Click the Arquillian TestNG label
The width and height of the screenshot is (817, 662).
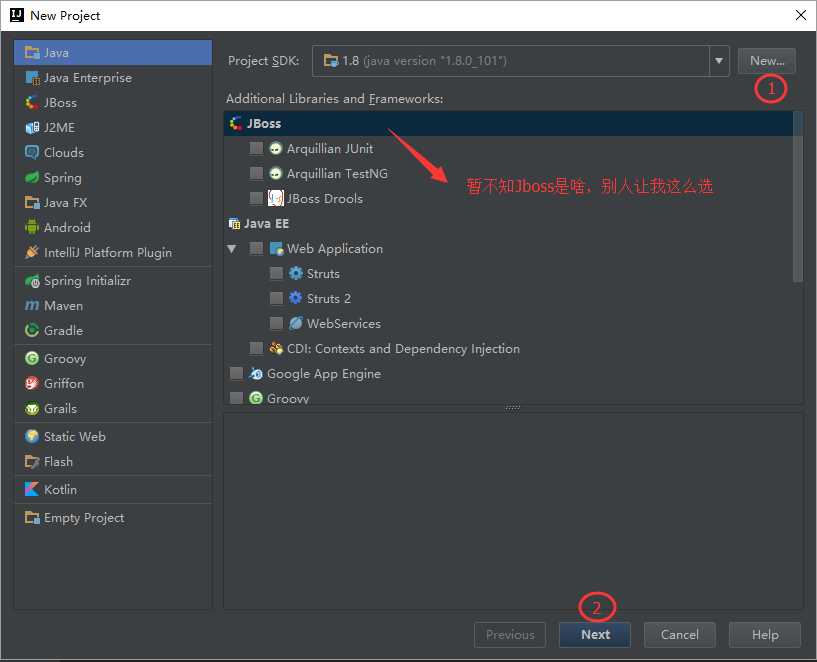337,173
